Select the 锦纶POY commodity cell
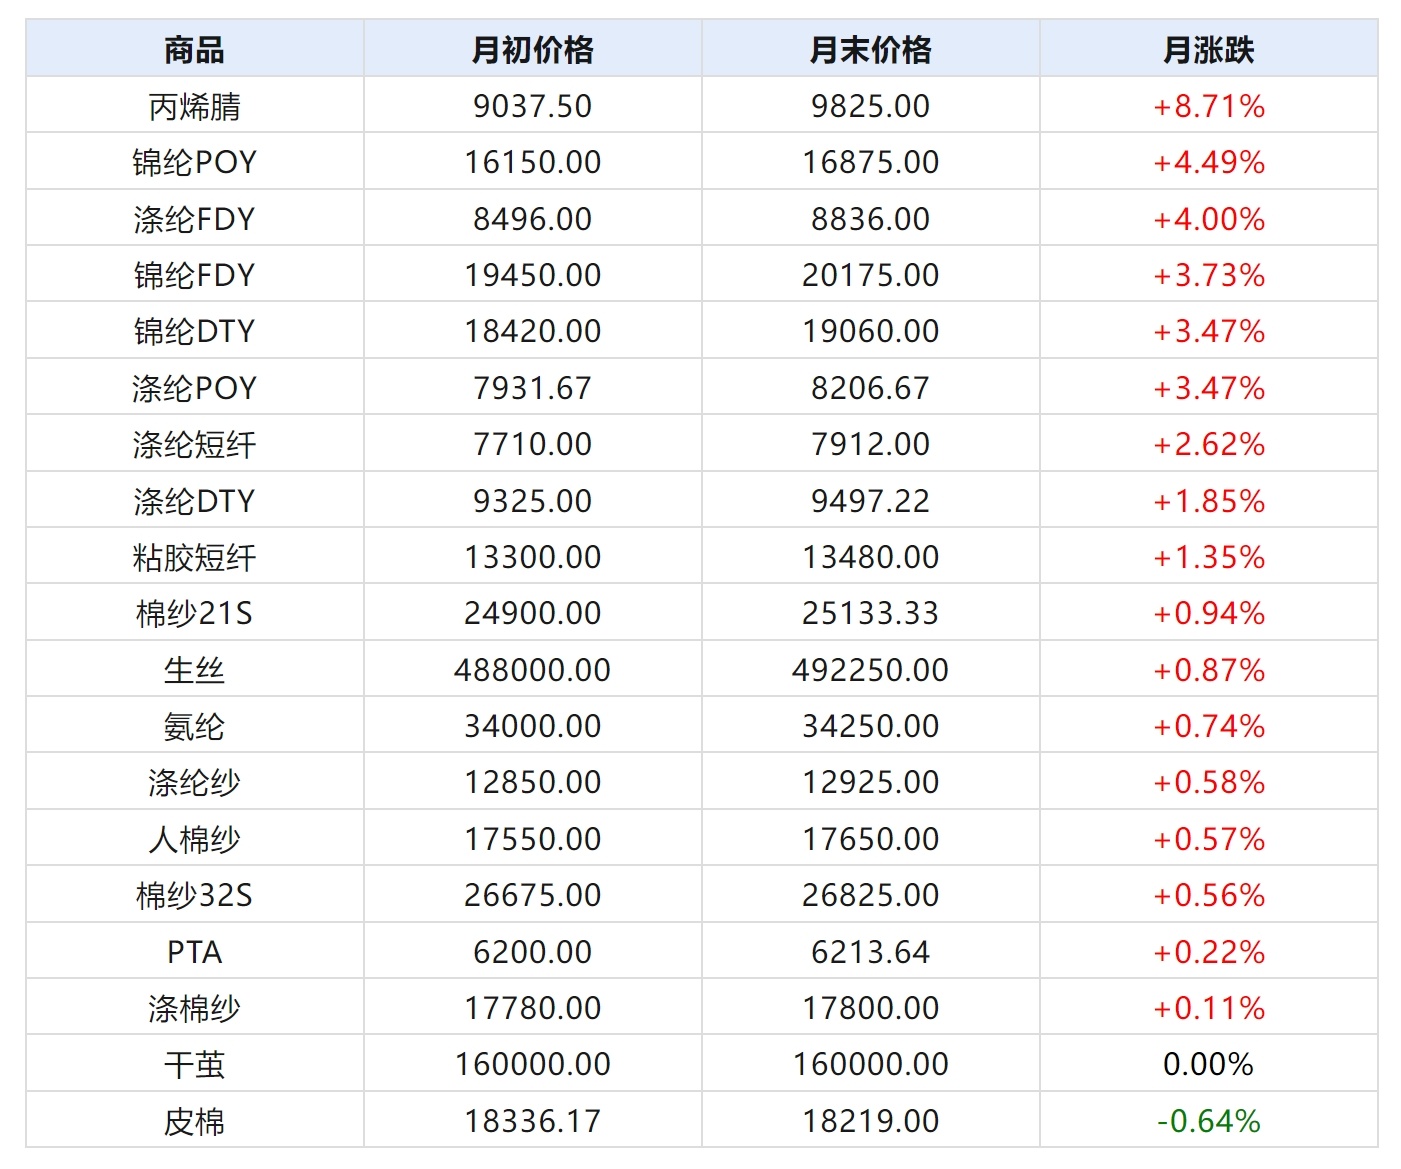 click(194, 162)
